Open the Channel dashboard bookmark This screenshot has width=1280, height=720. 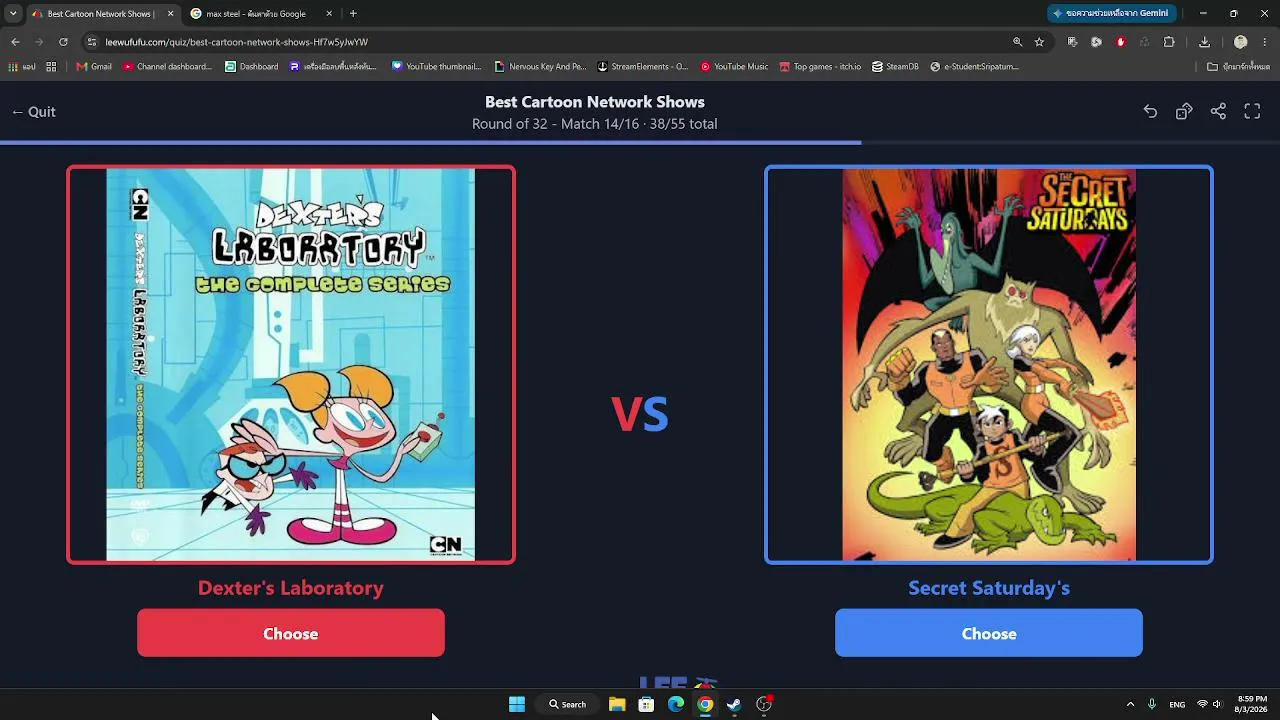167,67
